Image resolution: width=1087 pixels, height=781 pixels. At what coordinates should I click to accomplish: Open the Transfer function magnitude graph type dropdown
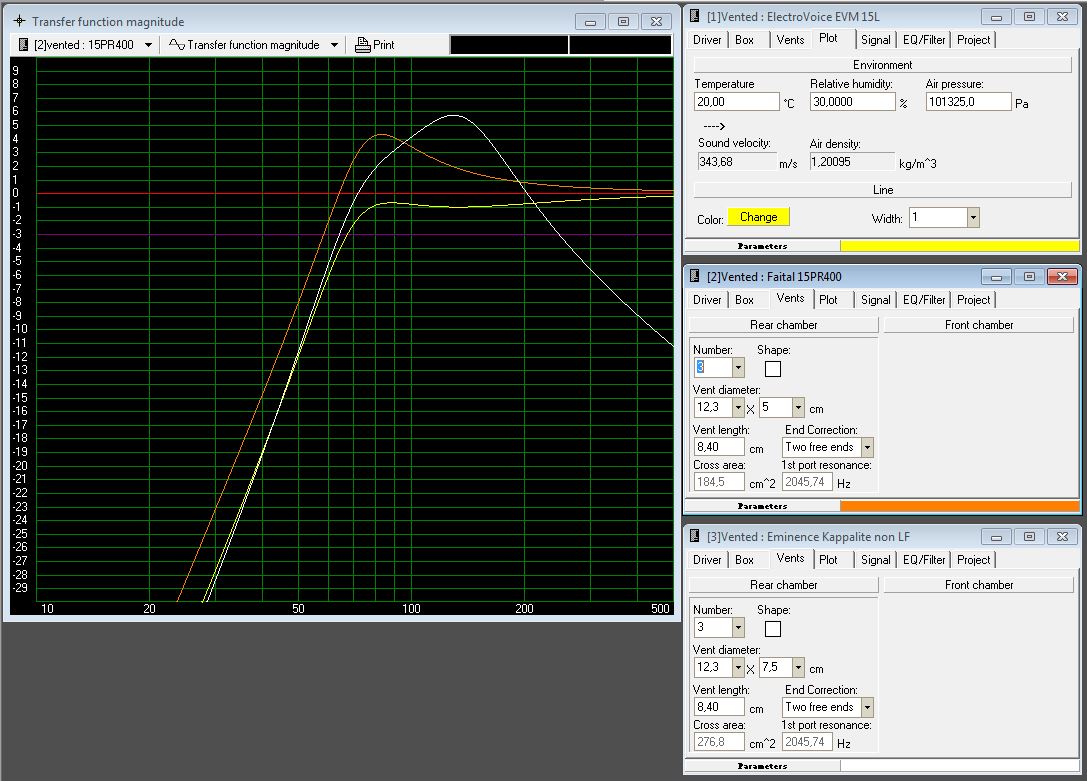pyautogui.click(x=334, y=45)
